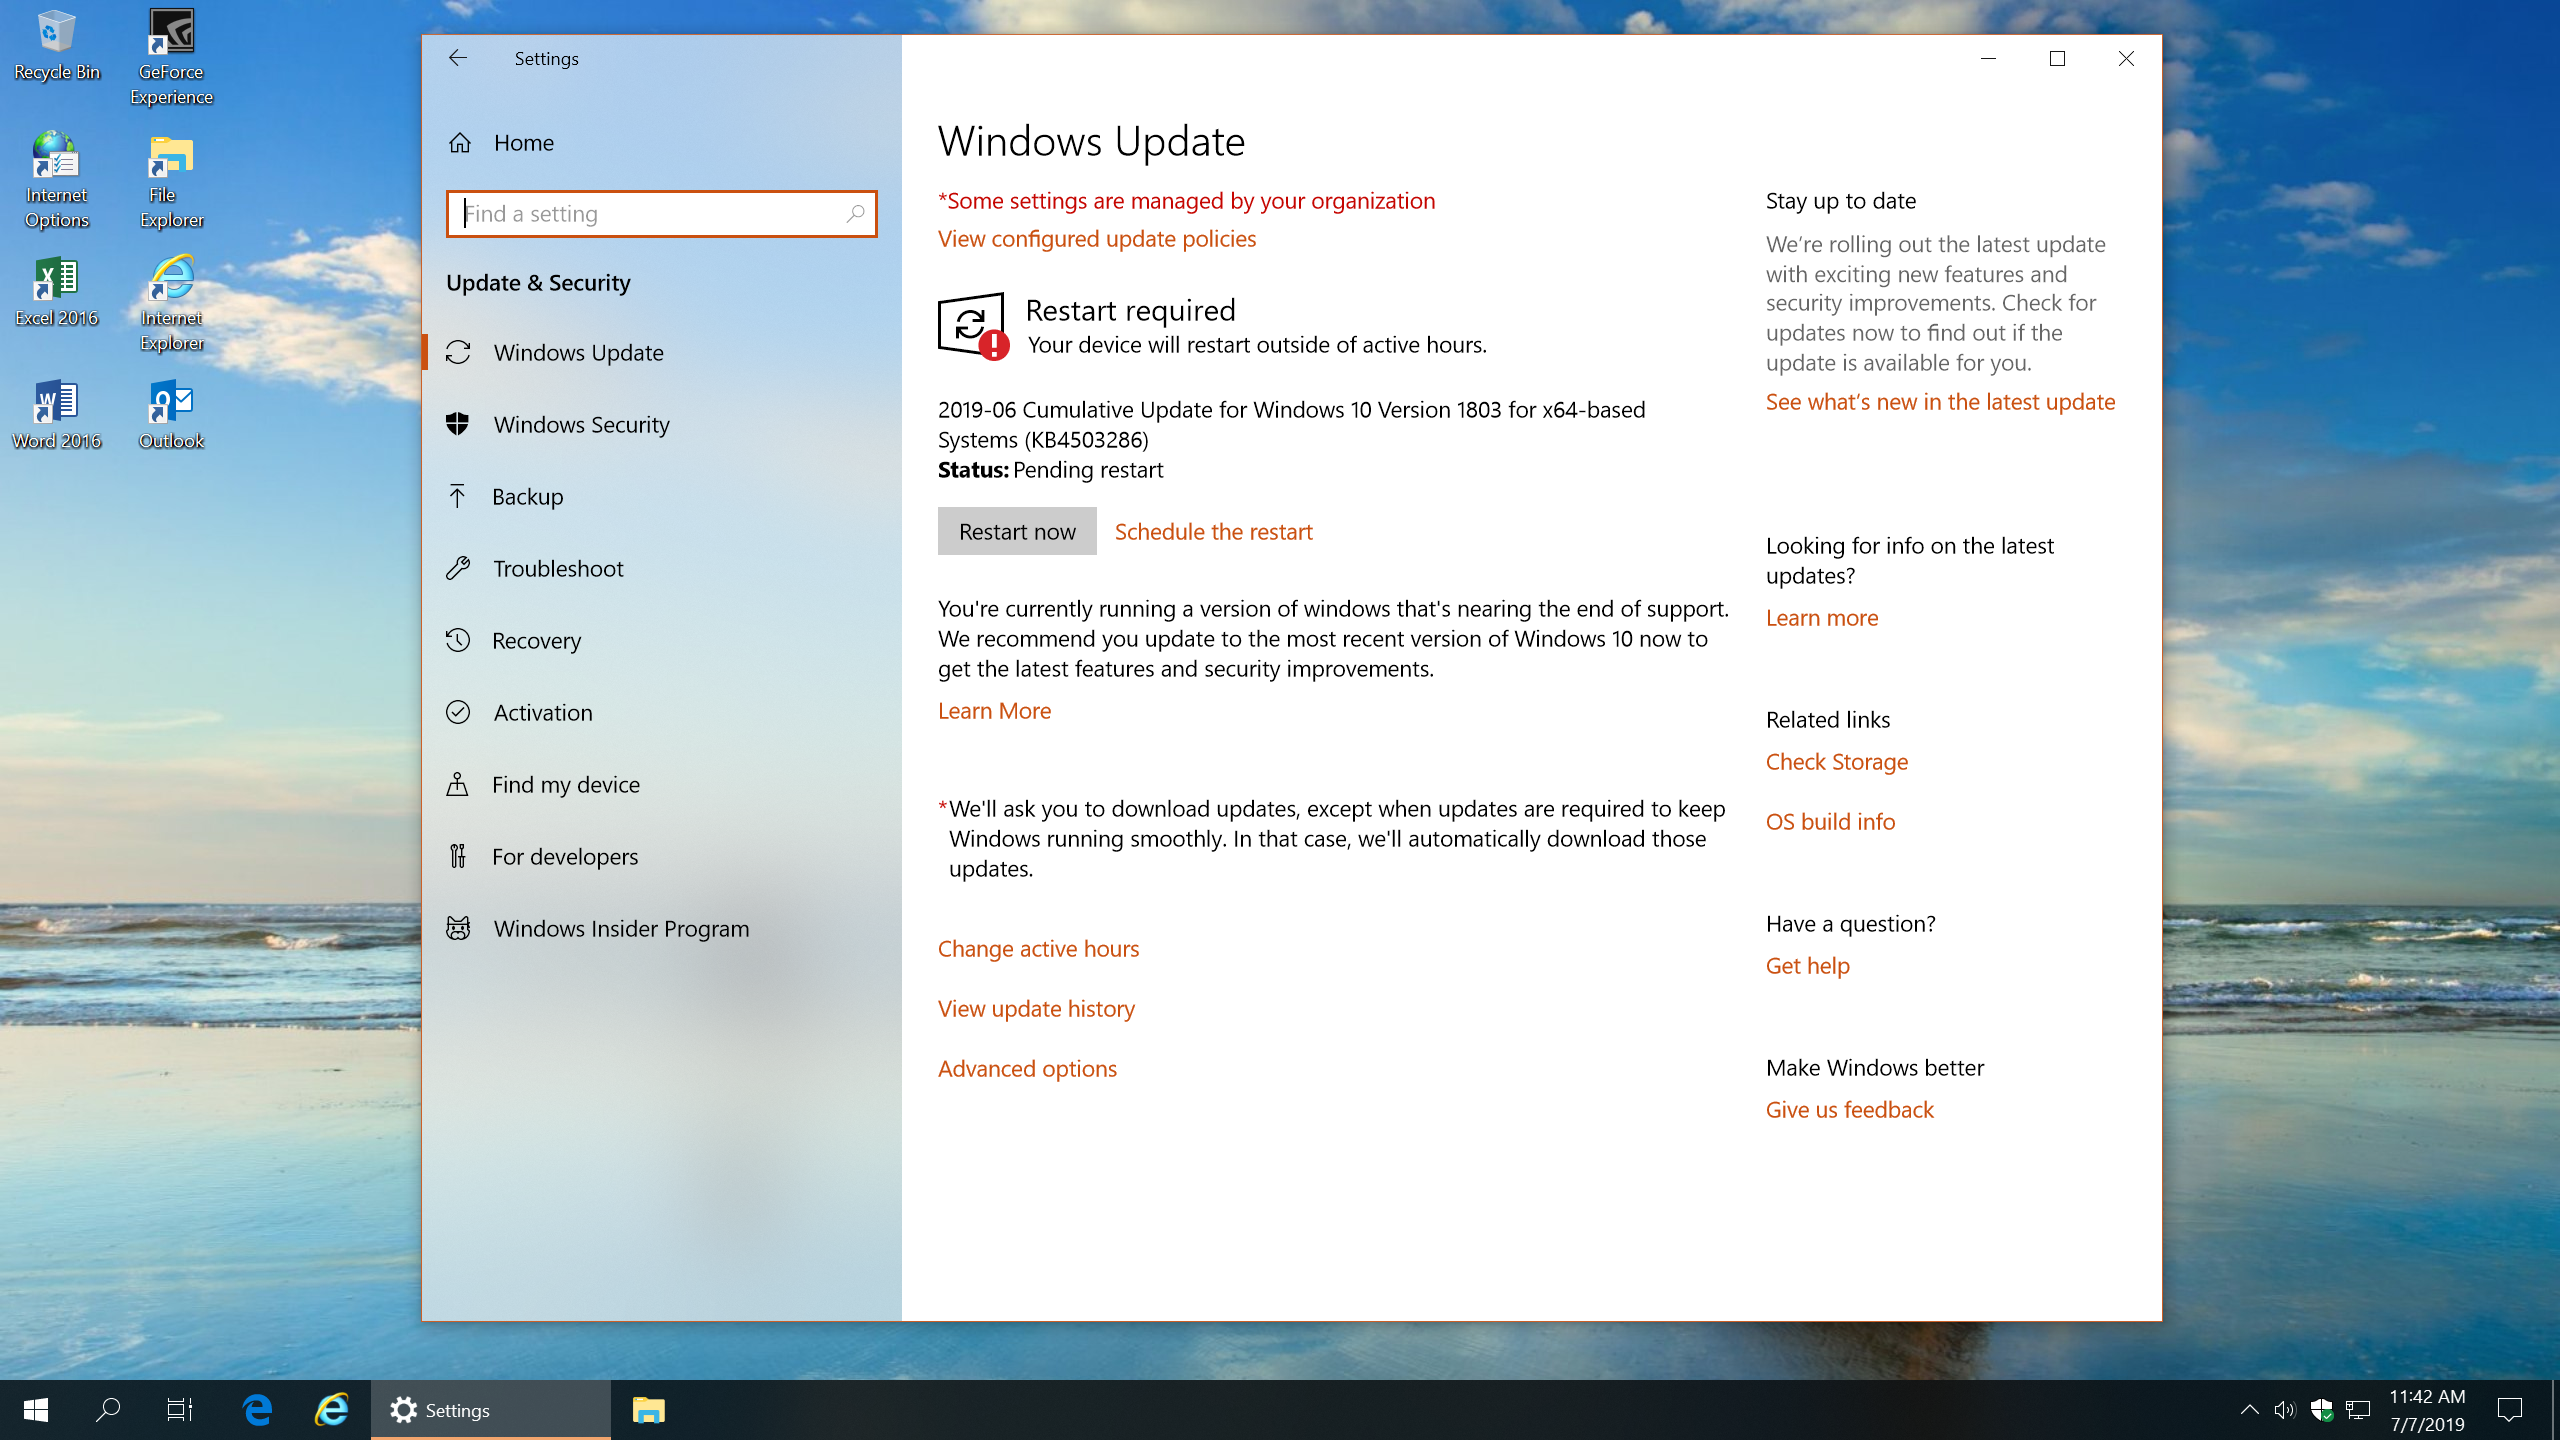This screenshot has width=2560, height=1440.
Task: Open taskbar search
Action: tap(108, 1410)
